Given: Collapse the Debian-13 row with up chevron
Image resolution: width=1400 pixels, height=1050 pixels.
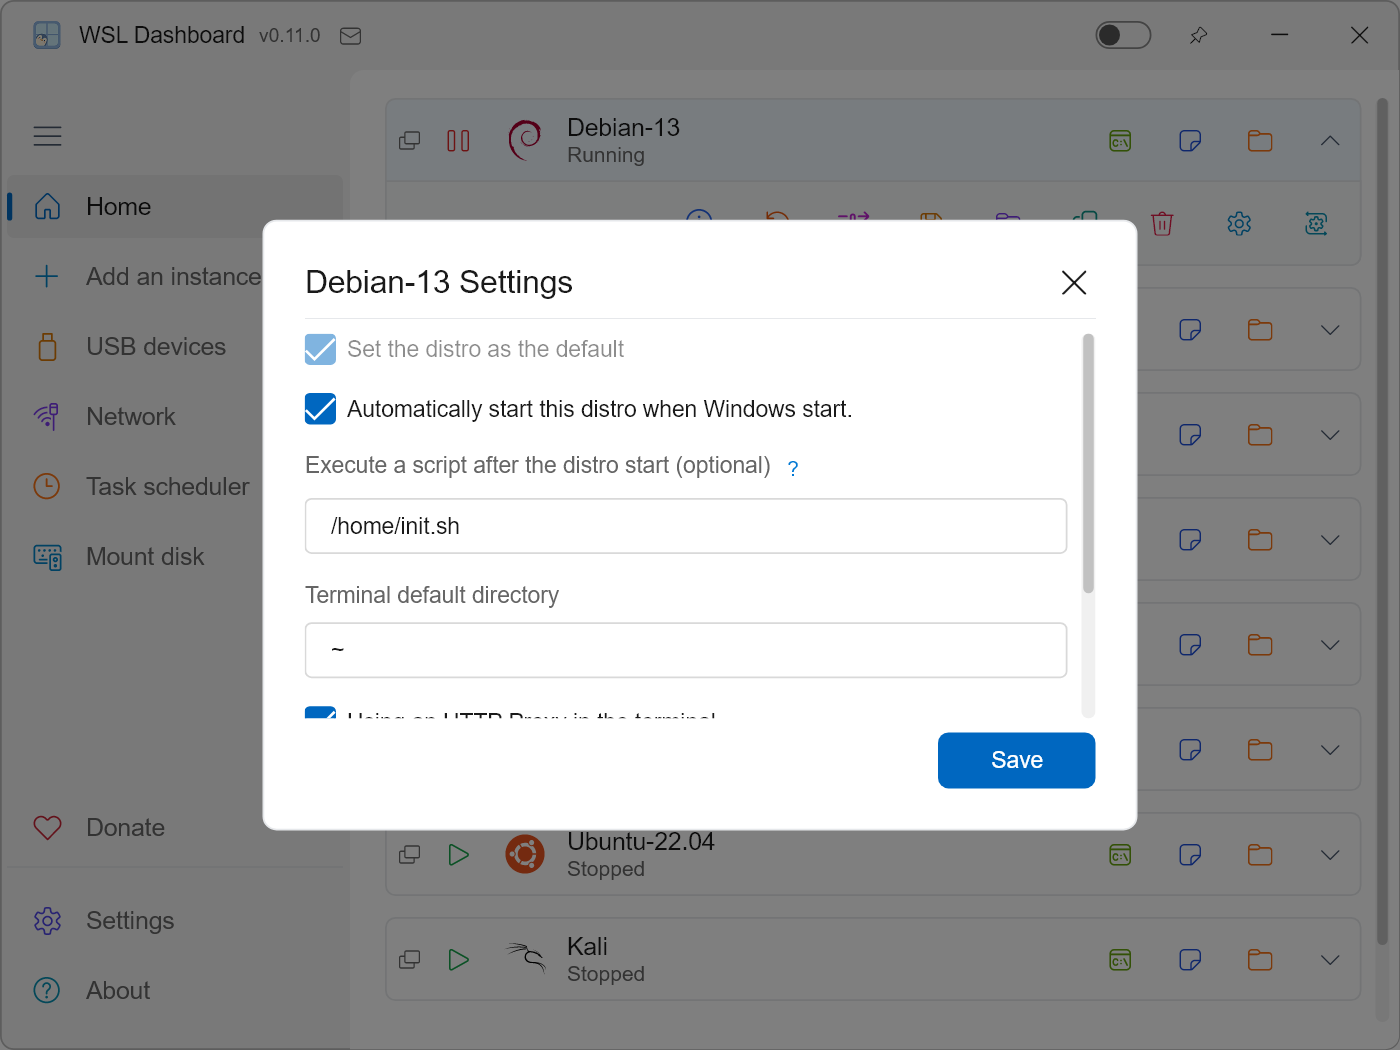Looking at the screenshot, I should 1330,141.
